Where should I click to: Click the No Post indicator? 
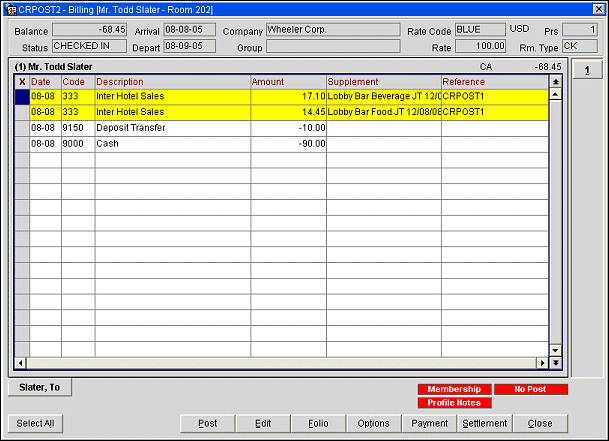tap(531, 389)
